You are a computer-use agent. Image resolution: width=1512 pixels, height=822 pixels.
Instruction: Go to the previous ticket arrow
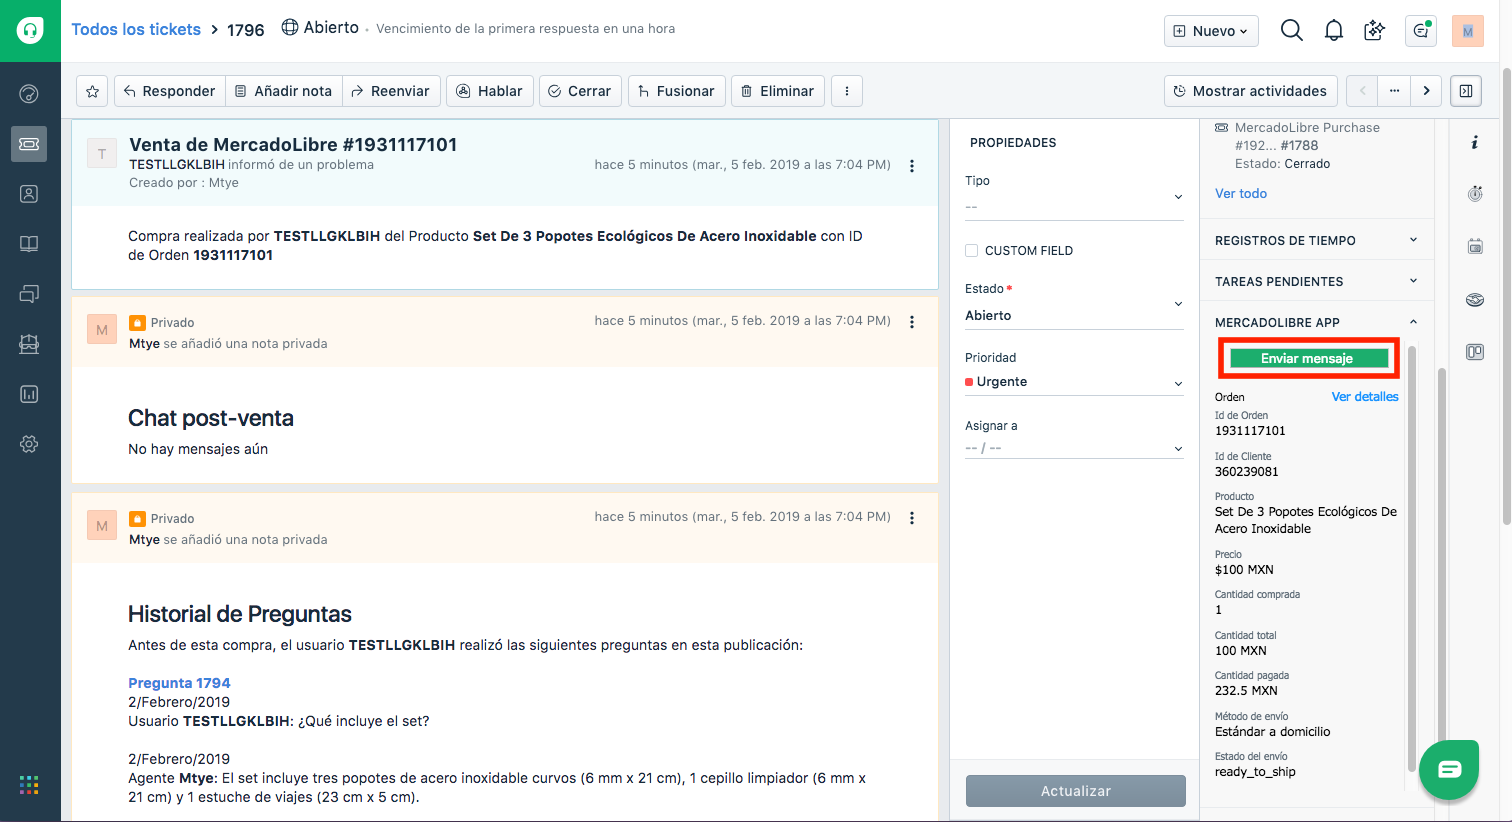1362,91
